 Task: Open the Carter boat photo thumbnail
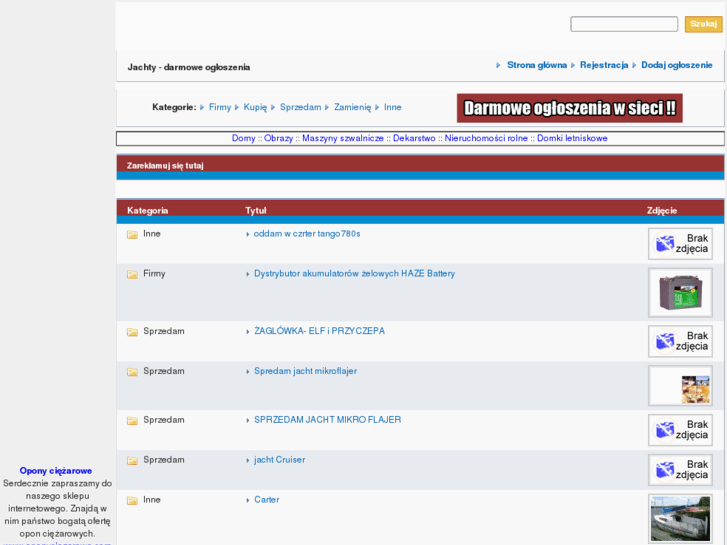click(x=680, y=519)
